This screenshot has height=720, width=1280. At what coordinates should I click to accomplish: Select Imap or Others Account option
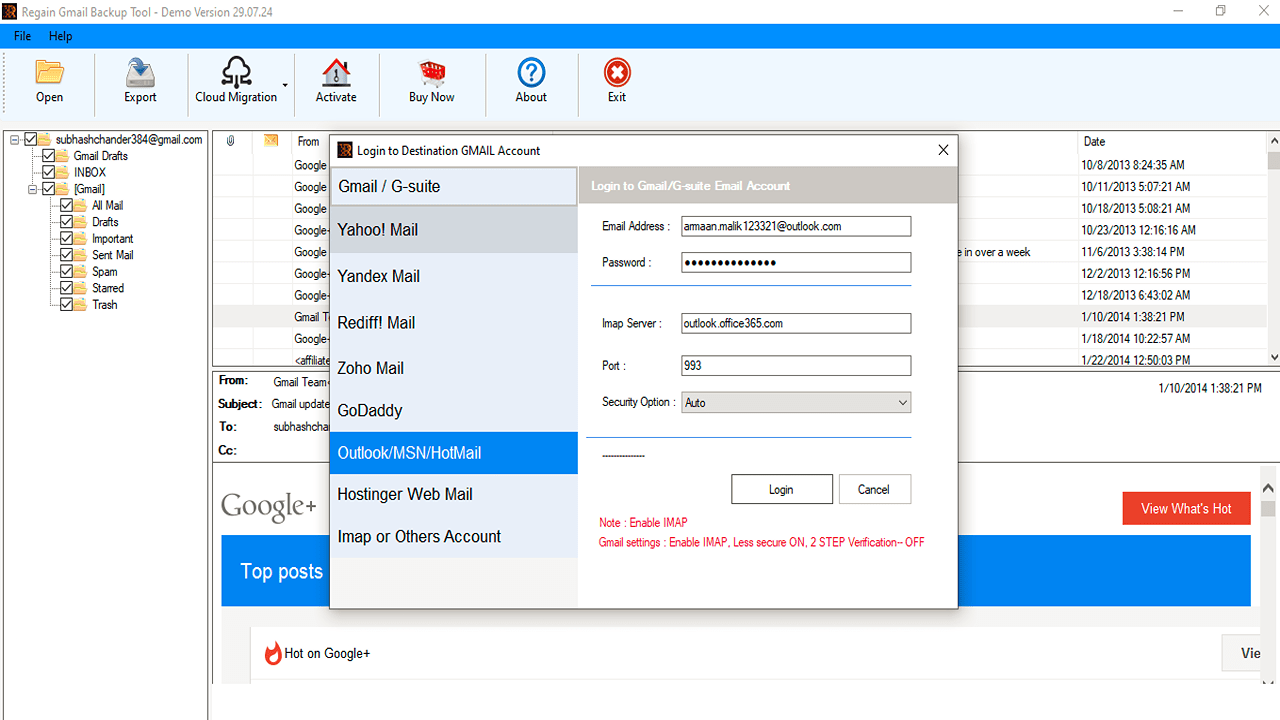click(x=453, y=536)
